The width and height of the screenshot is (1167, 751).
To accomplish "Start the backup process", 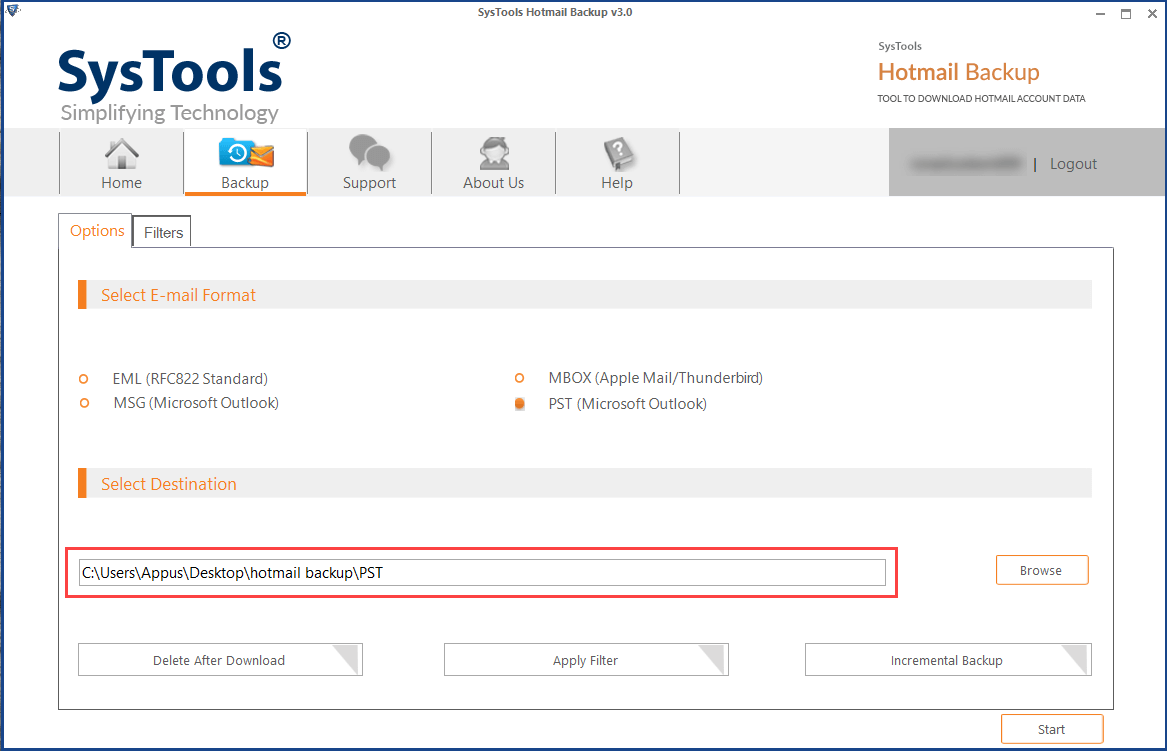I will click(x=1052, y=729).
